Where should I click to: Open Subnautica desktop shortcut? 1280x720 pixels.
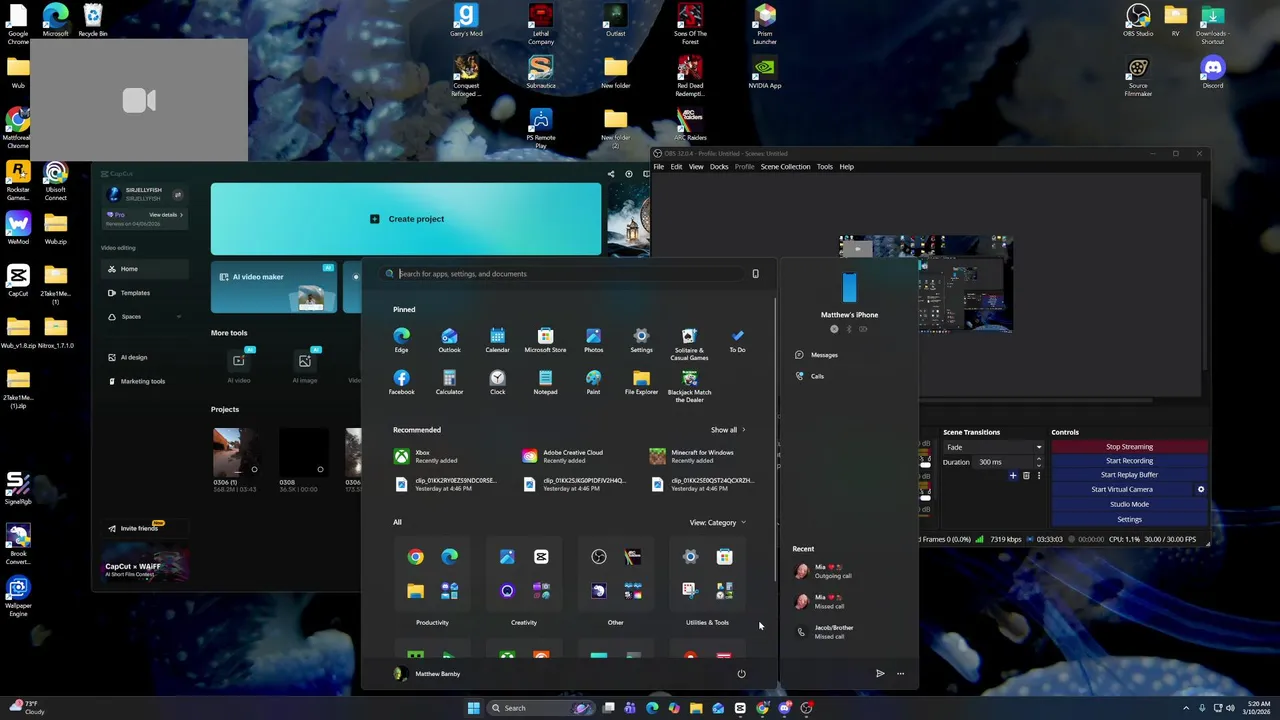[x=541, y=72]
